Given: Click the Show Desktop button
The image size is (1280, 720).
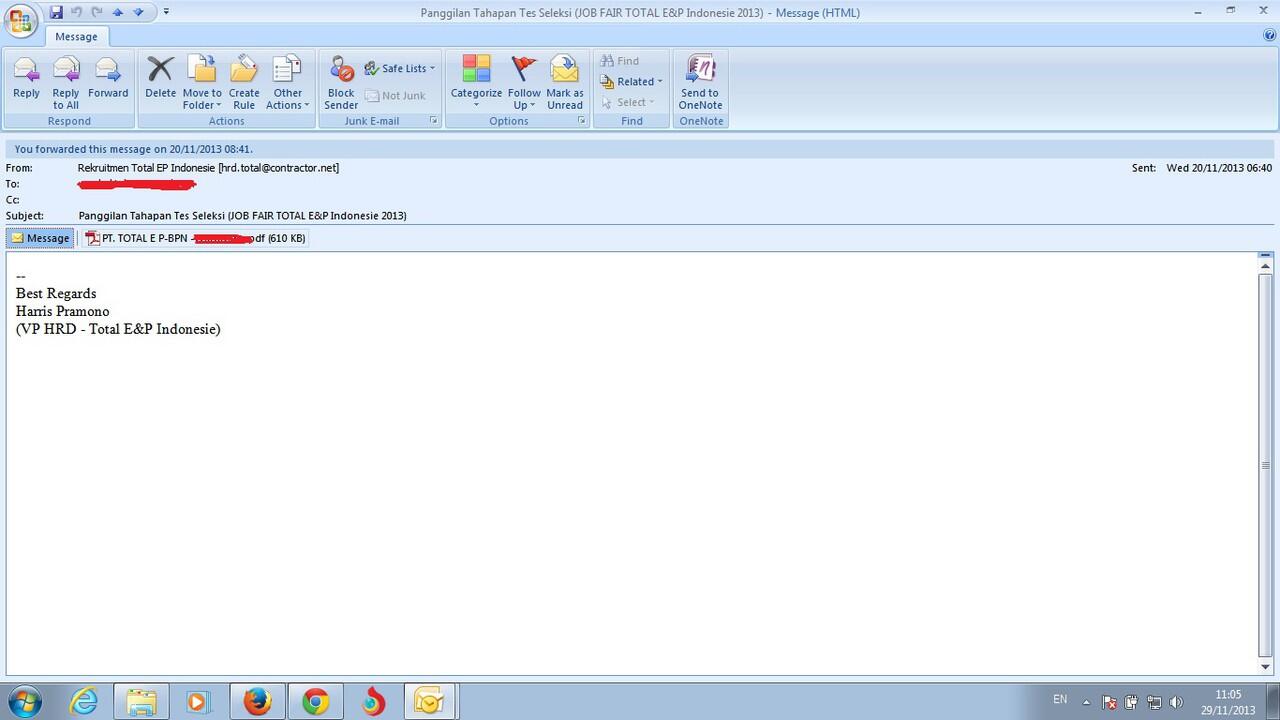Looking at the screenshot, I should [x=1272, y=702].
